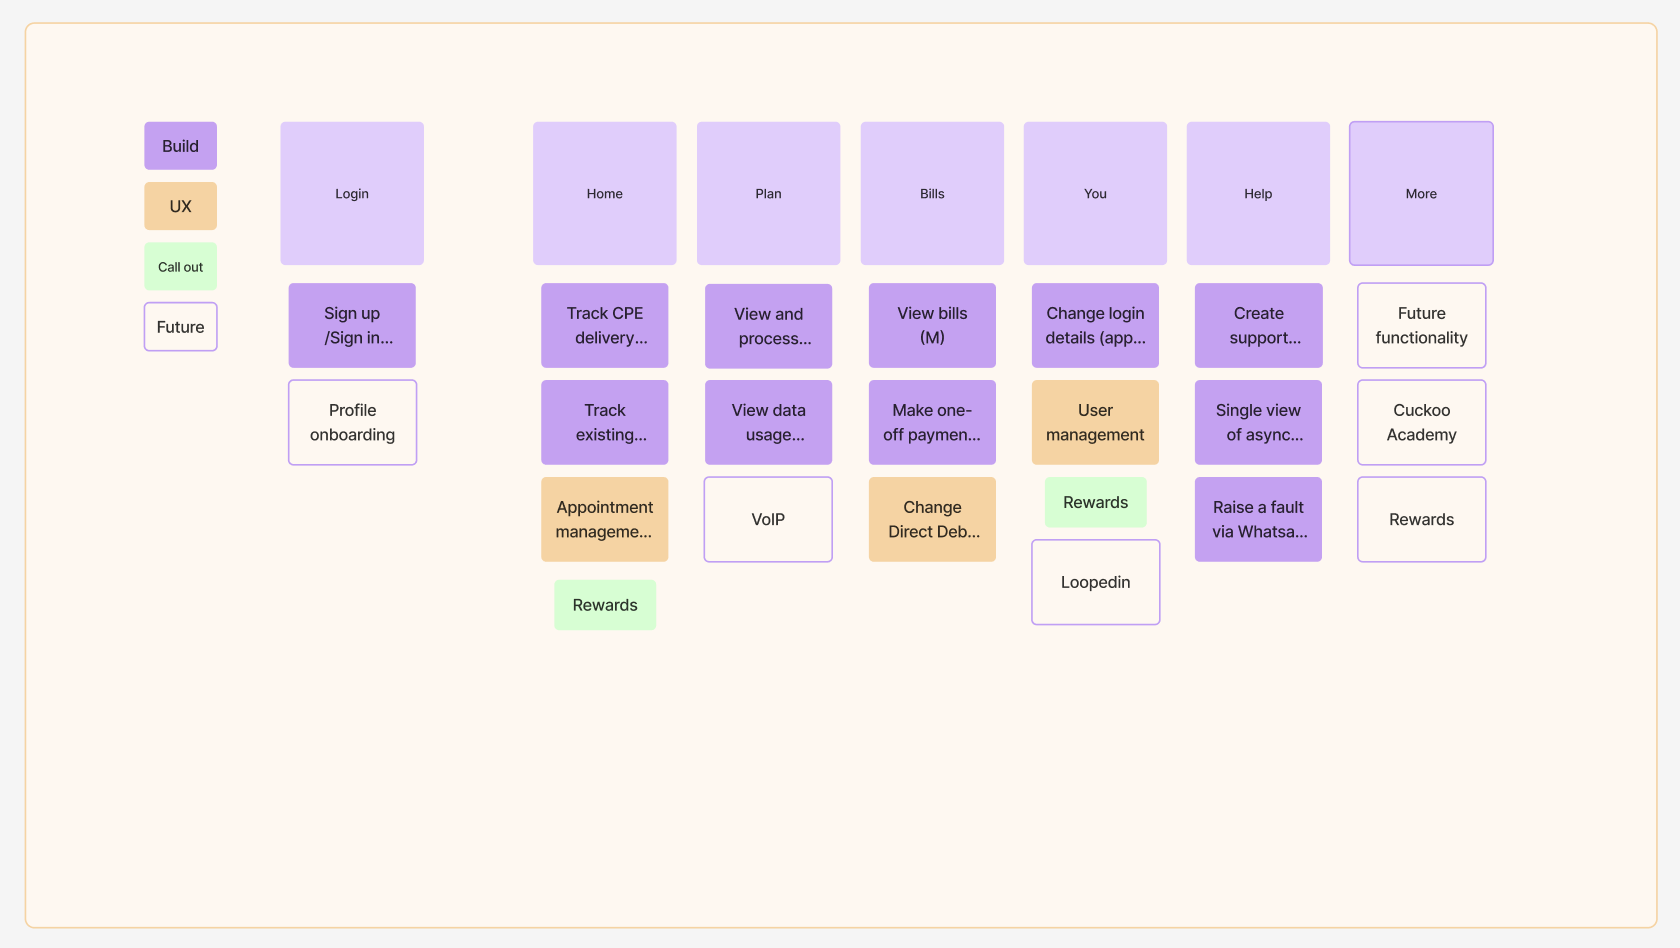Click the Bills section card
Viewport: 1680px width, 948px height.
pos(932,194)
